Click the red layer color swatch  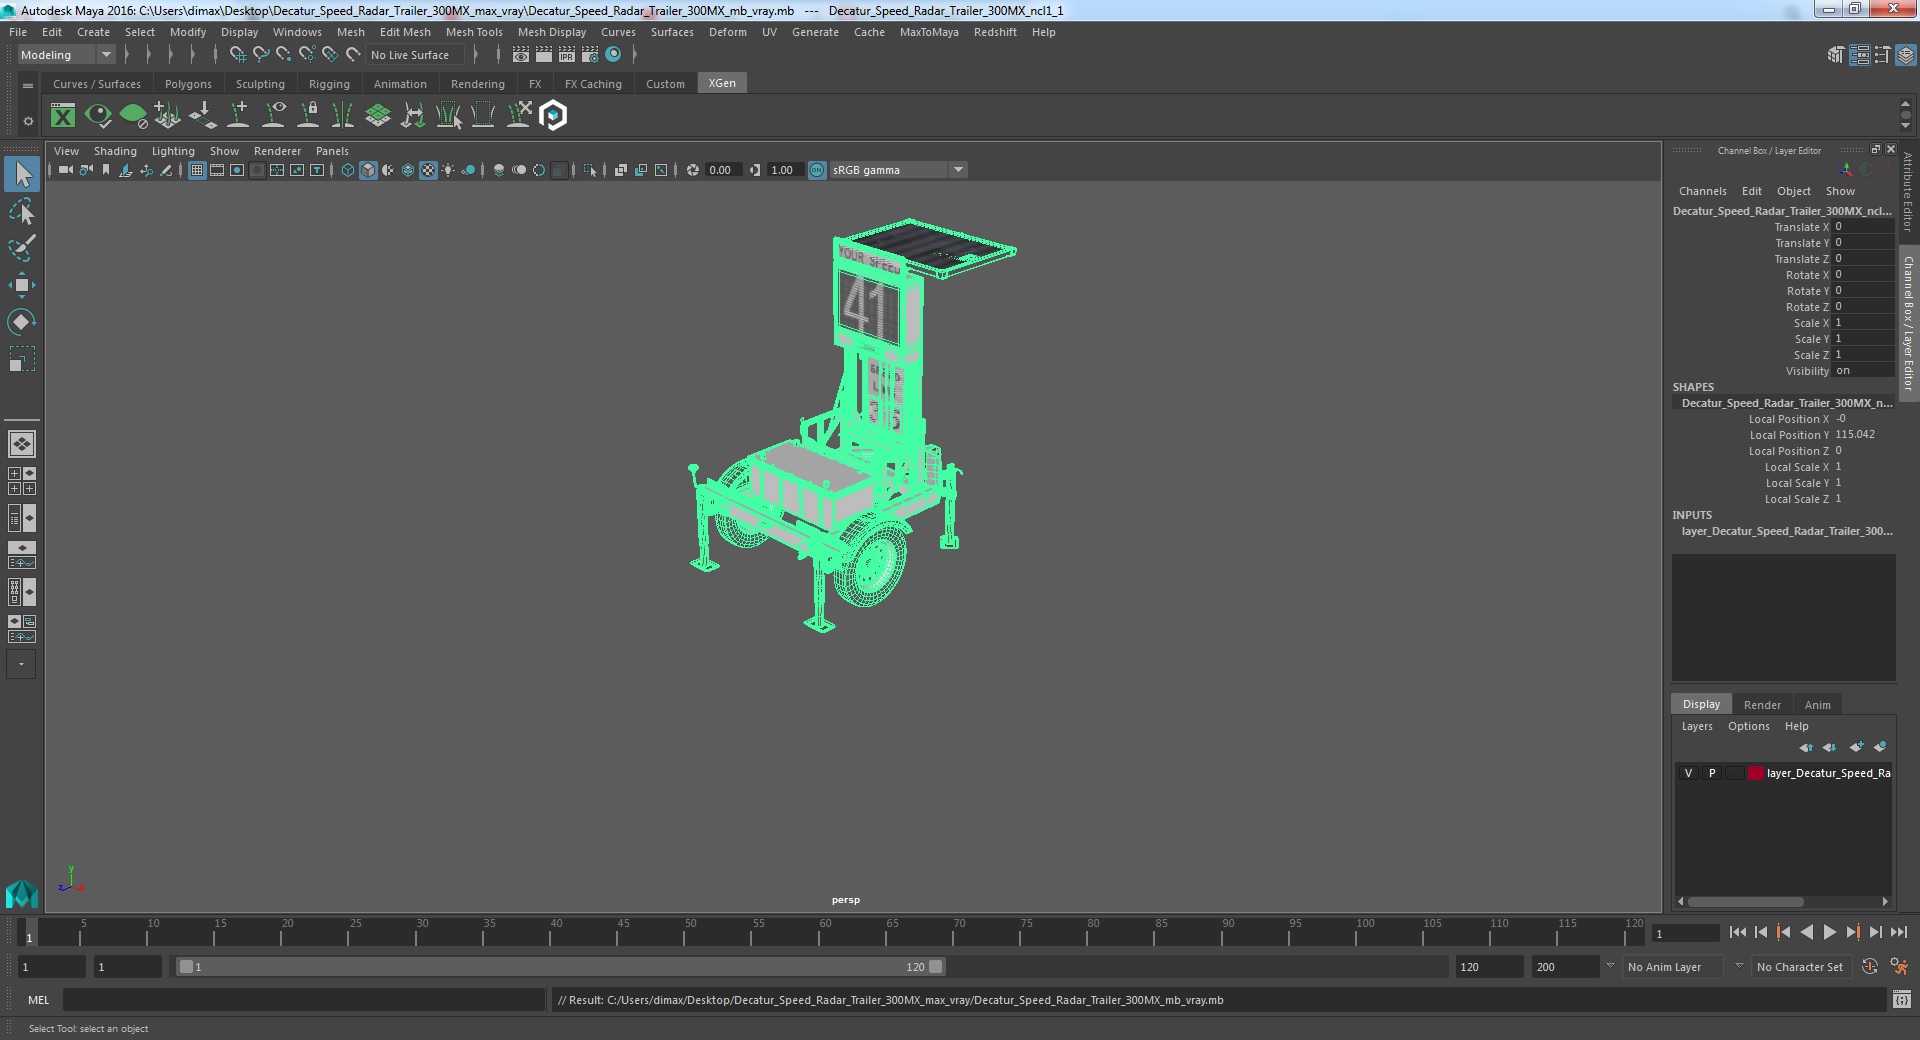tap(1755, 773)
